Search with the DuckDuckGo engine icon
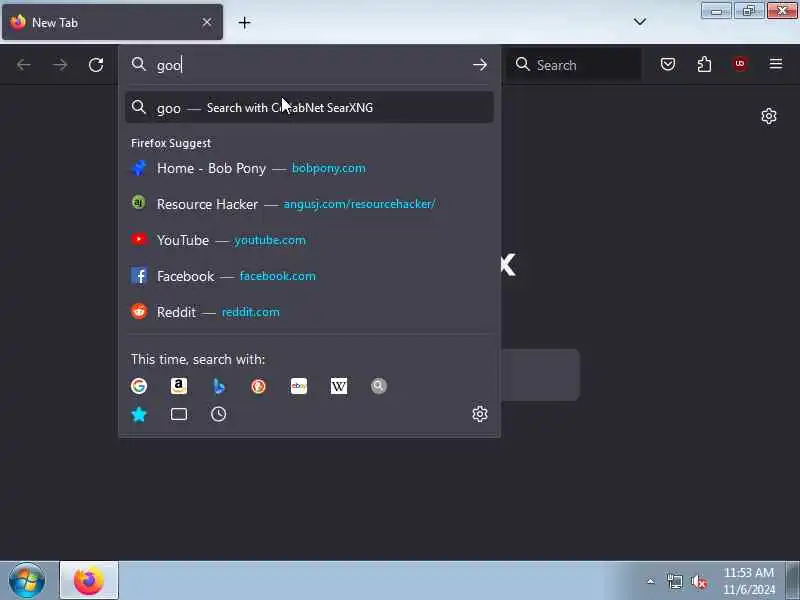The image size is (800, 600). click(259, 386)
